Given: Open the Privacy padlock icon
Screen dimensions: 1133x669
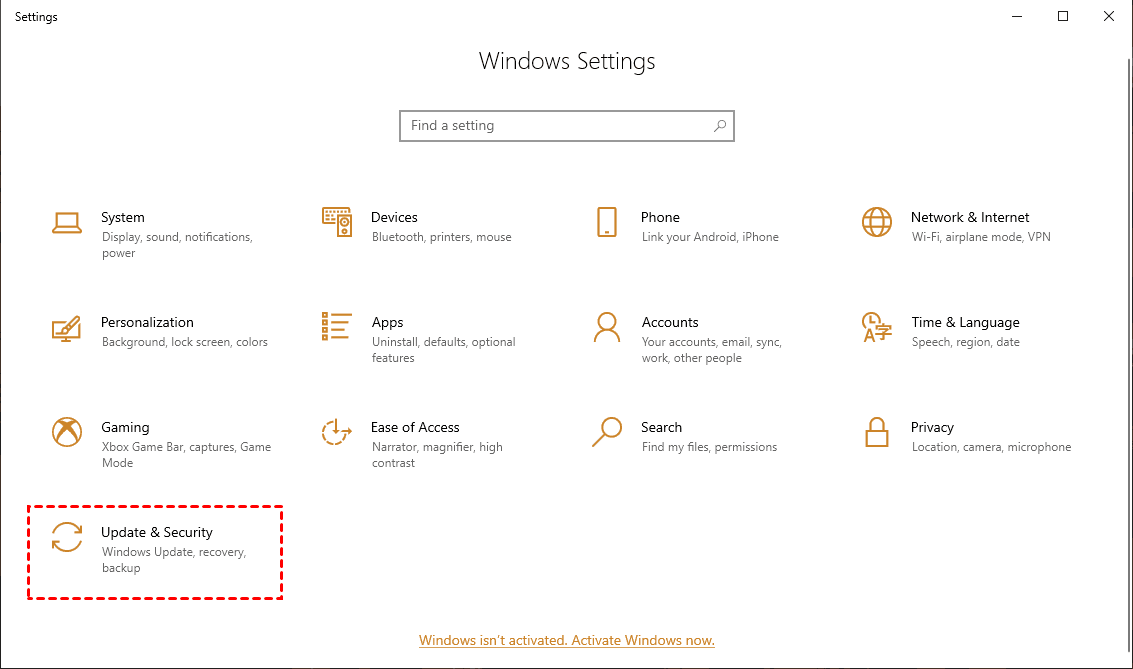Looking at the screenshot, I should [876, 432].
